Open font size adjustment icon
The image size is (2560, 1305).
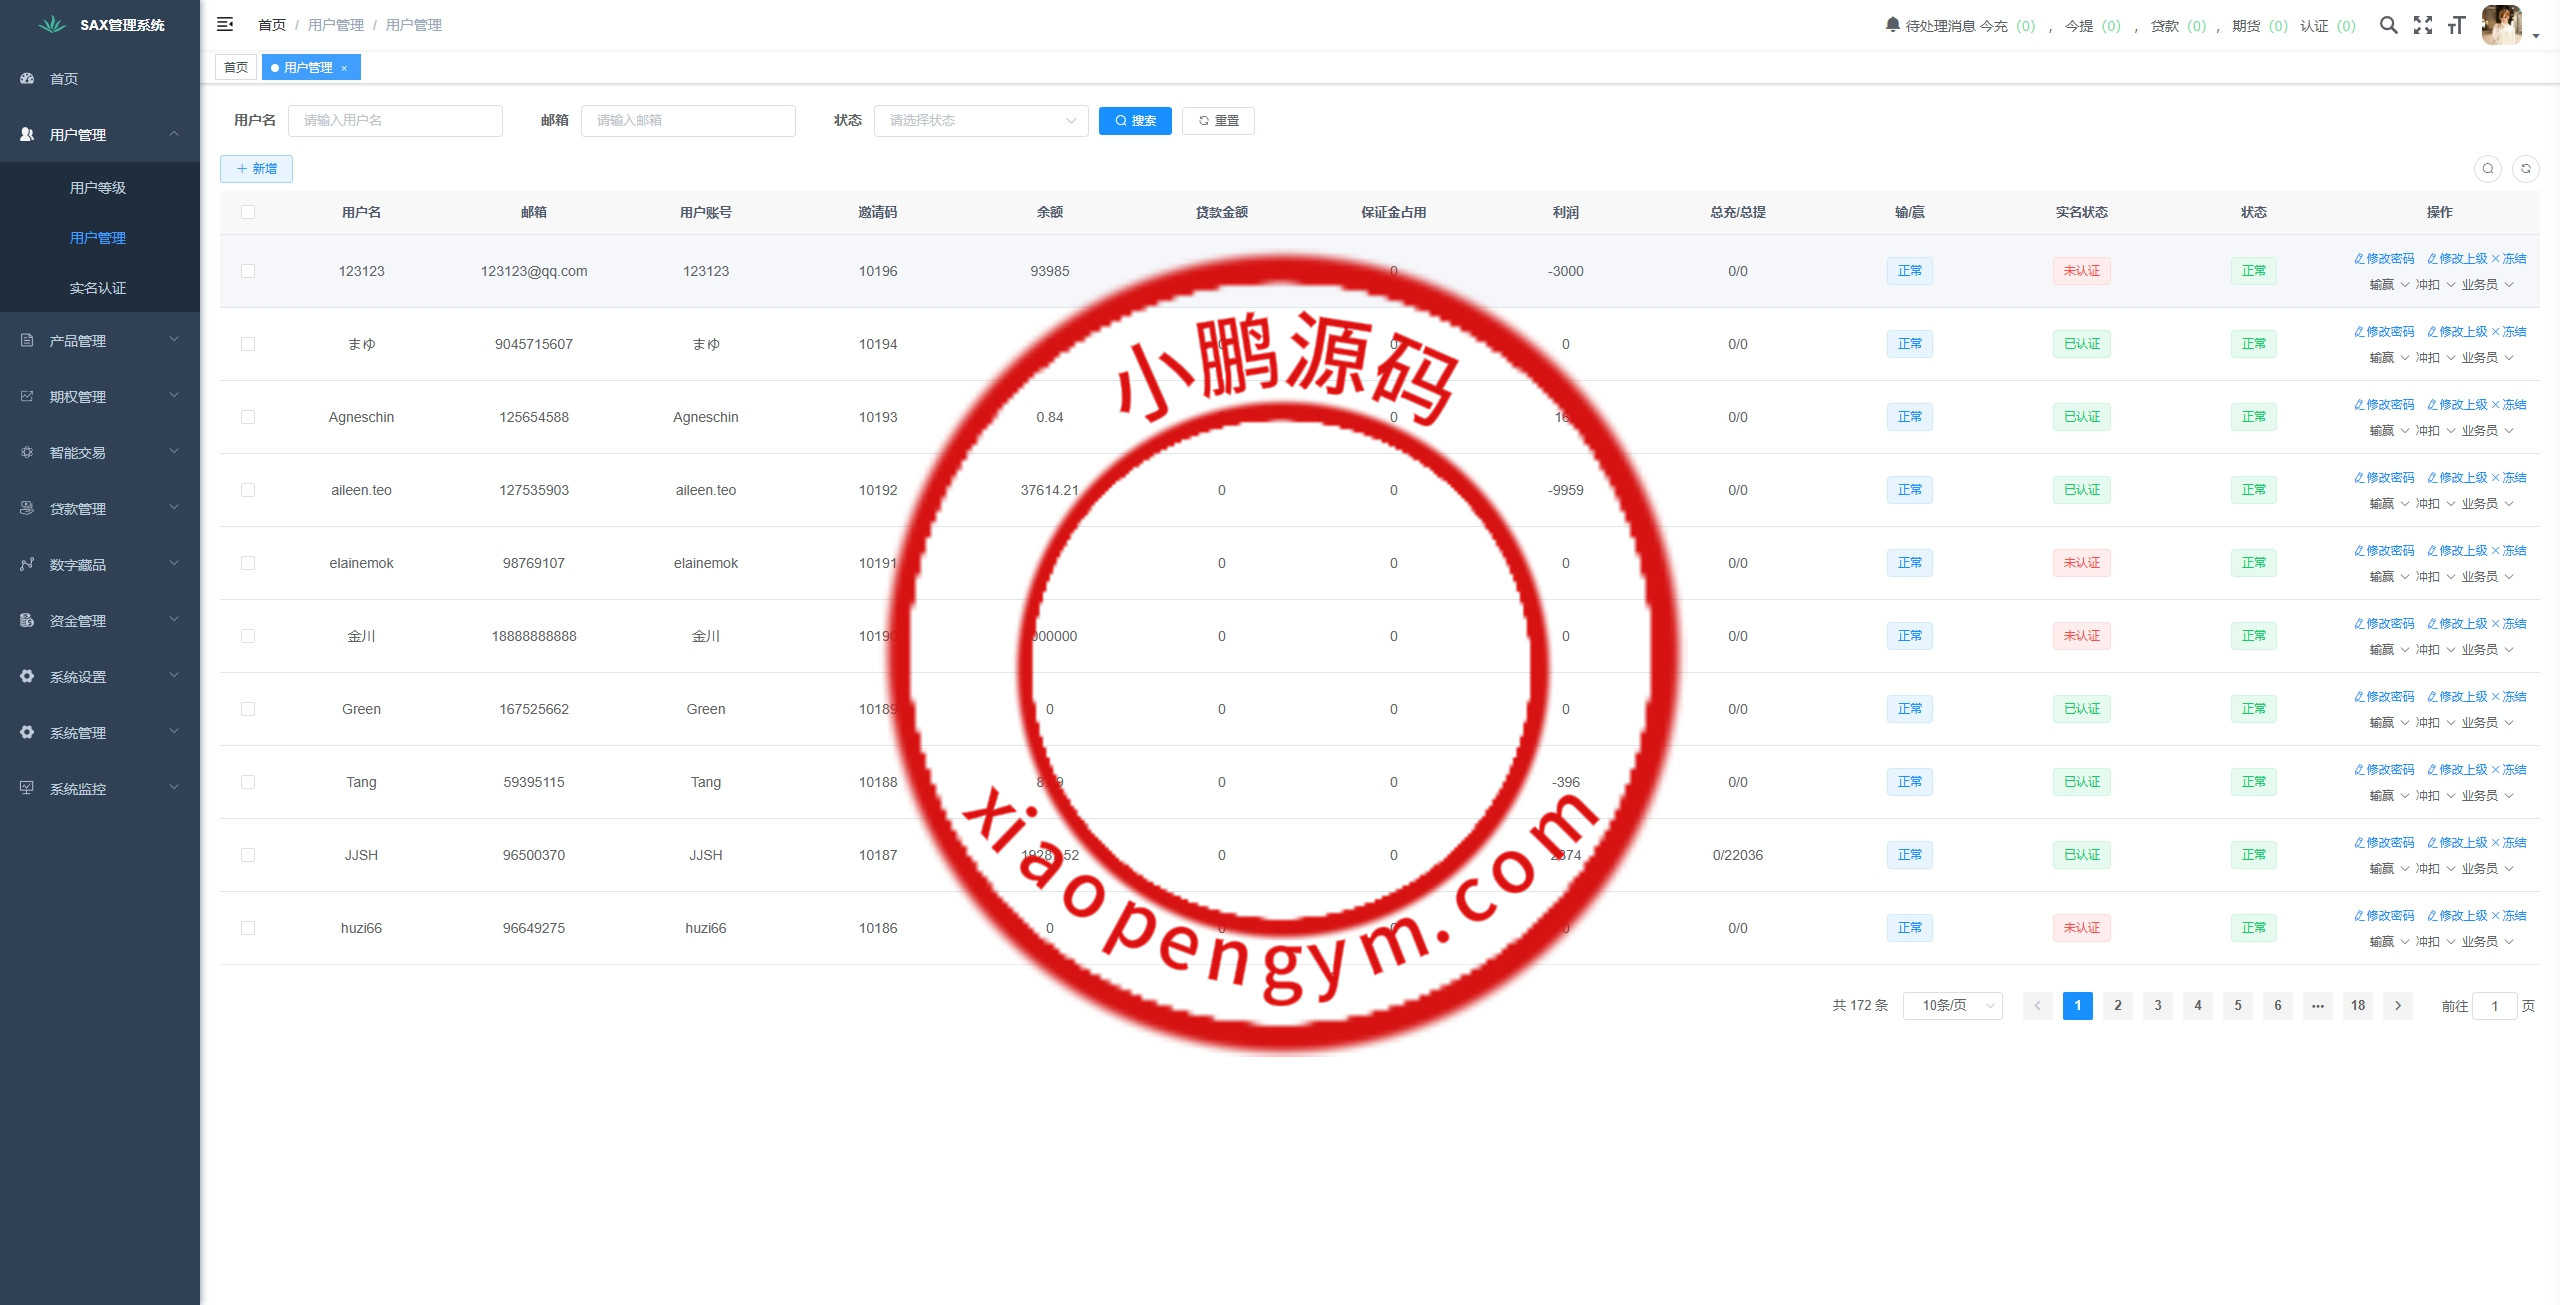(x=2456, y=25)
